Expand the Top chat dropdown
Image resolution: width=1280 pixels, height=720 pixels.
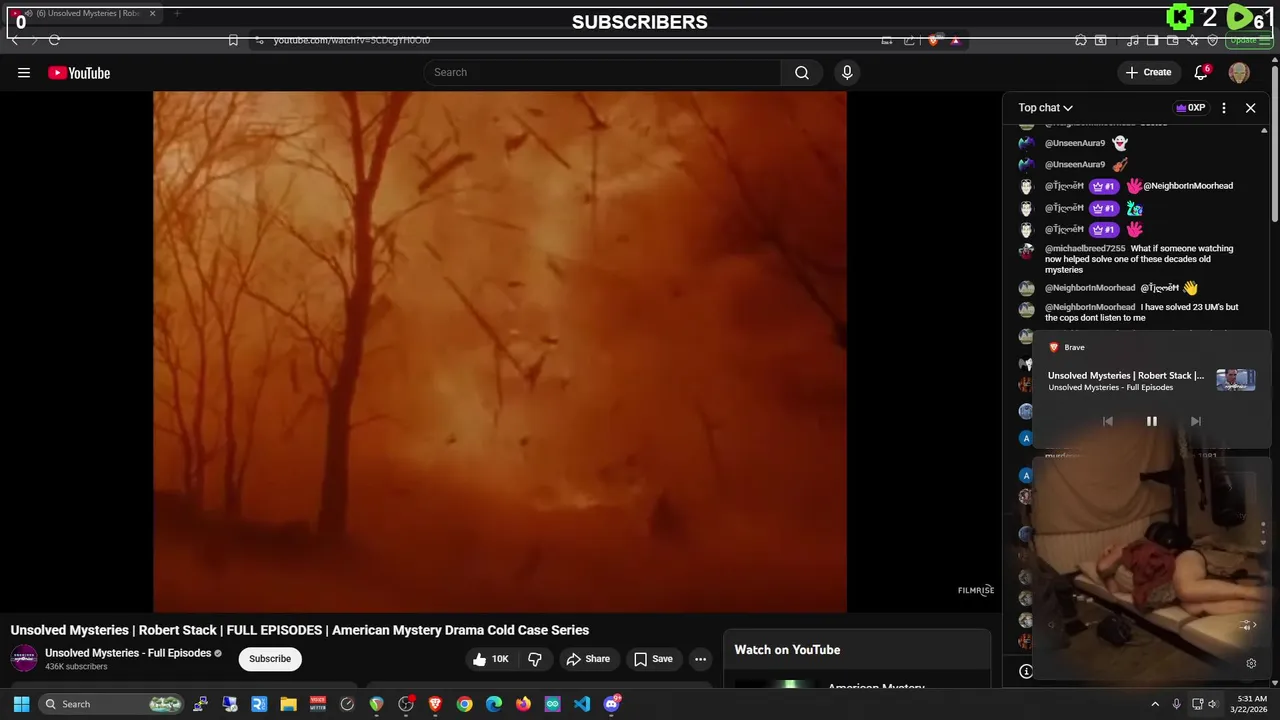[1045, 108]
